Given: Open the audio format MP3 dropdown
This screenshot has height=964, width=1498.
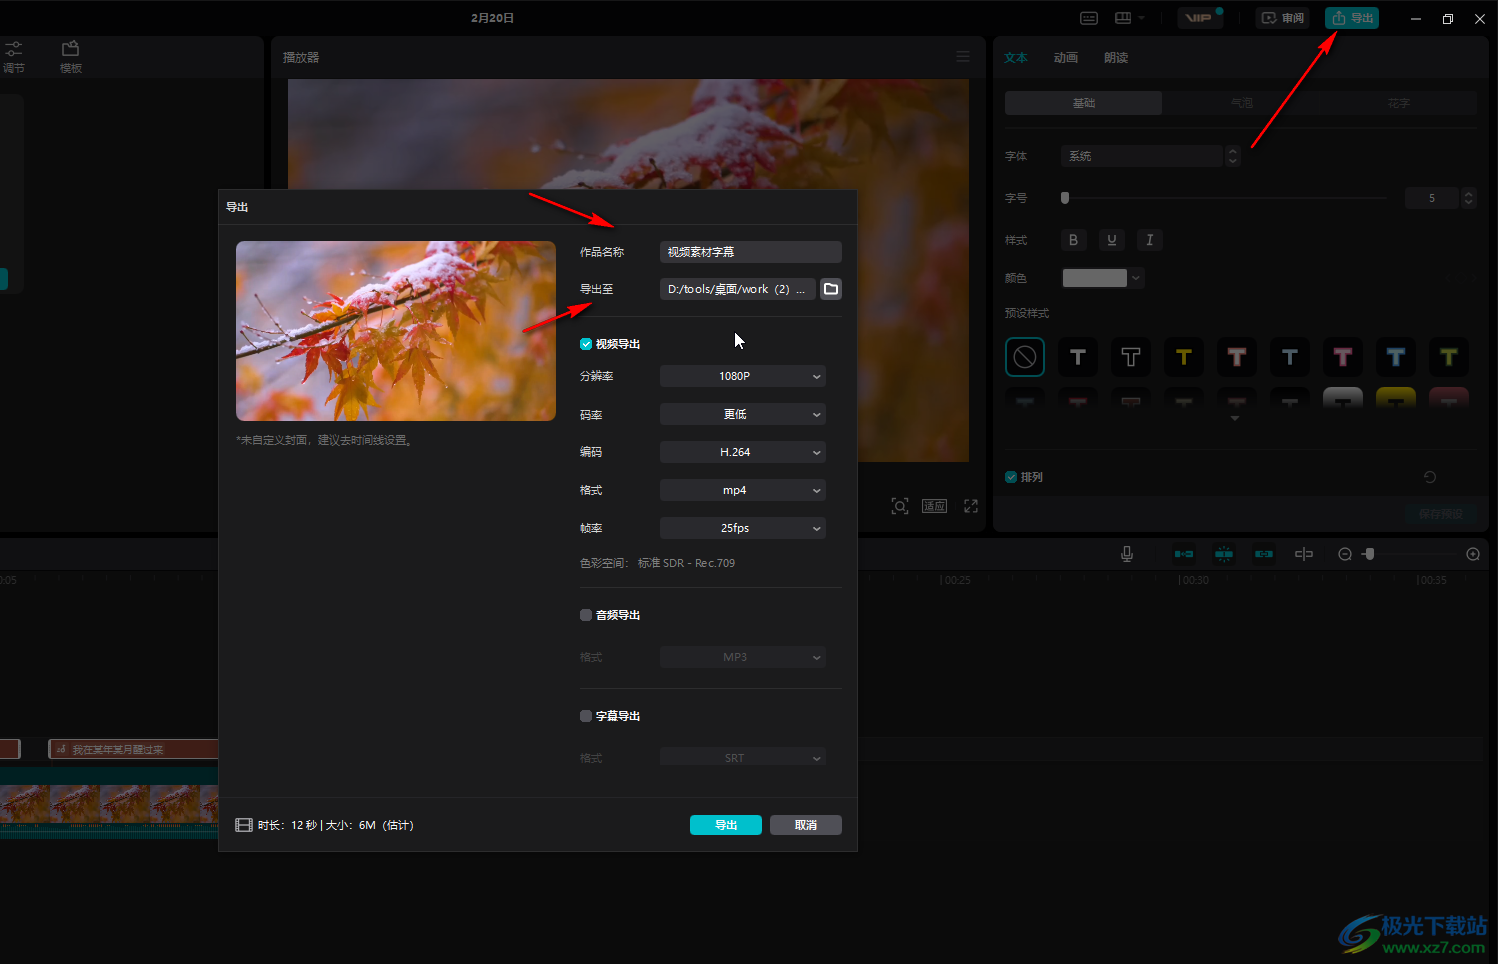Looking at the screenshot, I should (x=743, y=657).
